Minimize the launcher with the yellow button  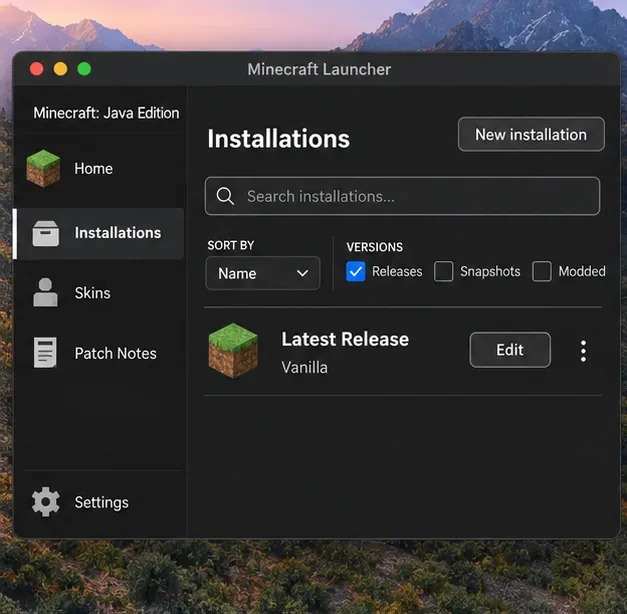tap(60, 69)
